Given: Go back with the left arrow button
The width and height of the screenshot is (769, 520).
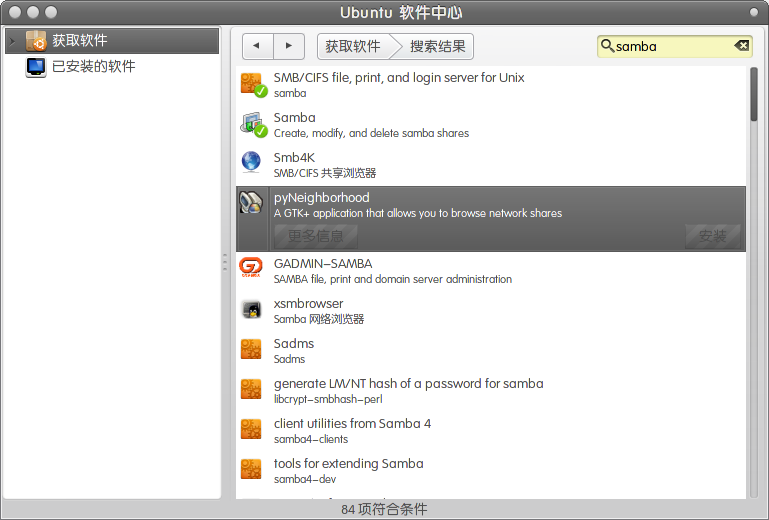Looking at the screenshot, I should 257,46.
